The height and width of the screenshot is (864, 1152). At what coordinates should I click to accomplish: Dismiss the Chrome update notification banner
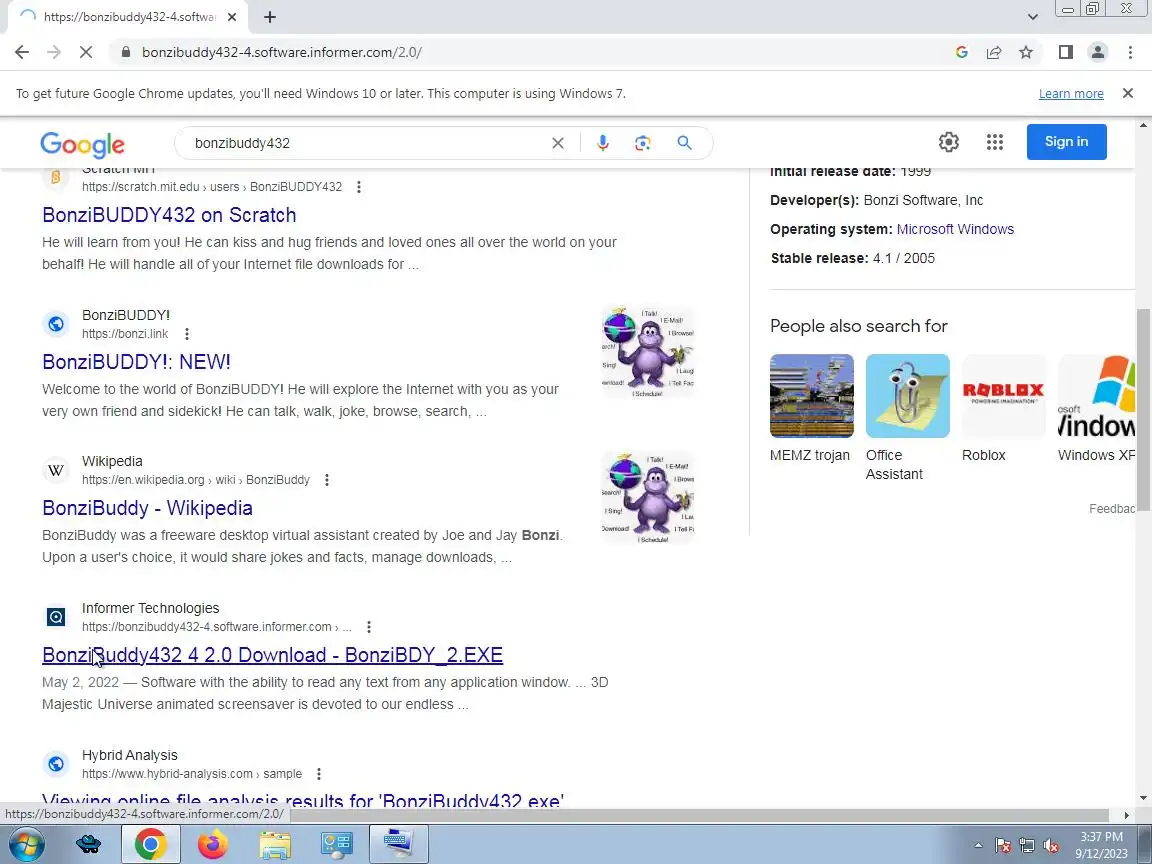(1128, 93)
